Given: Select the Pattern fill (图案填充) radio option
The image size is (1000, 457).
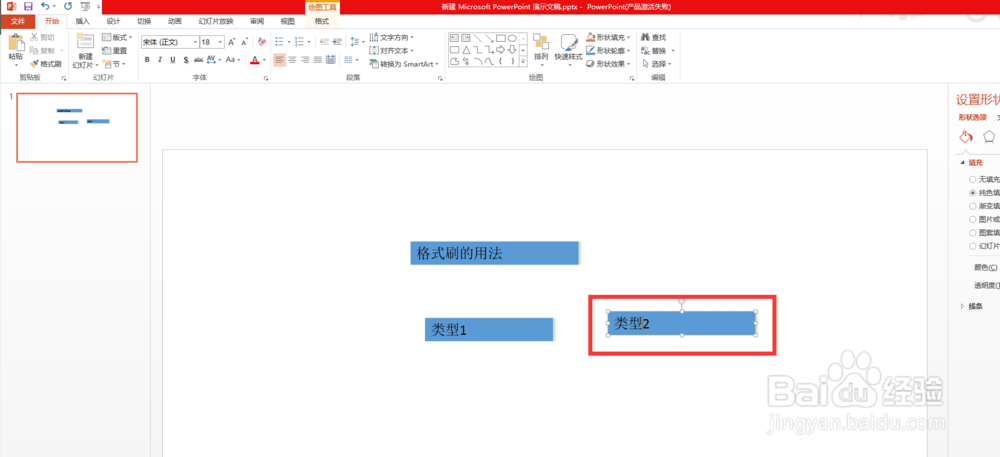Looking at the screenshot, I should coord(973,233).
